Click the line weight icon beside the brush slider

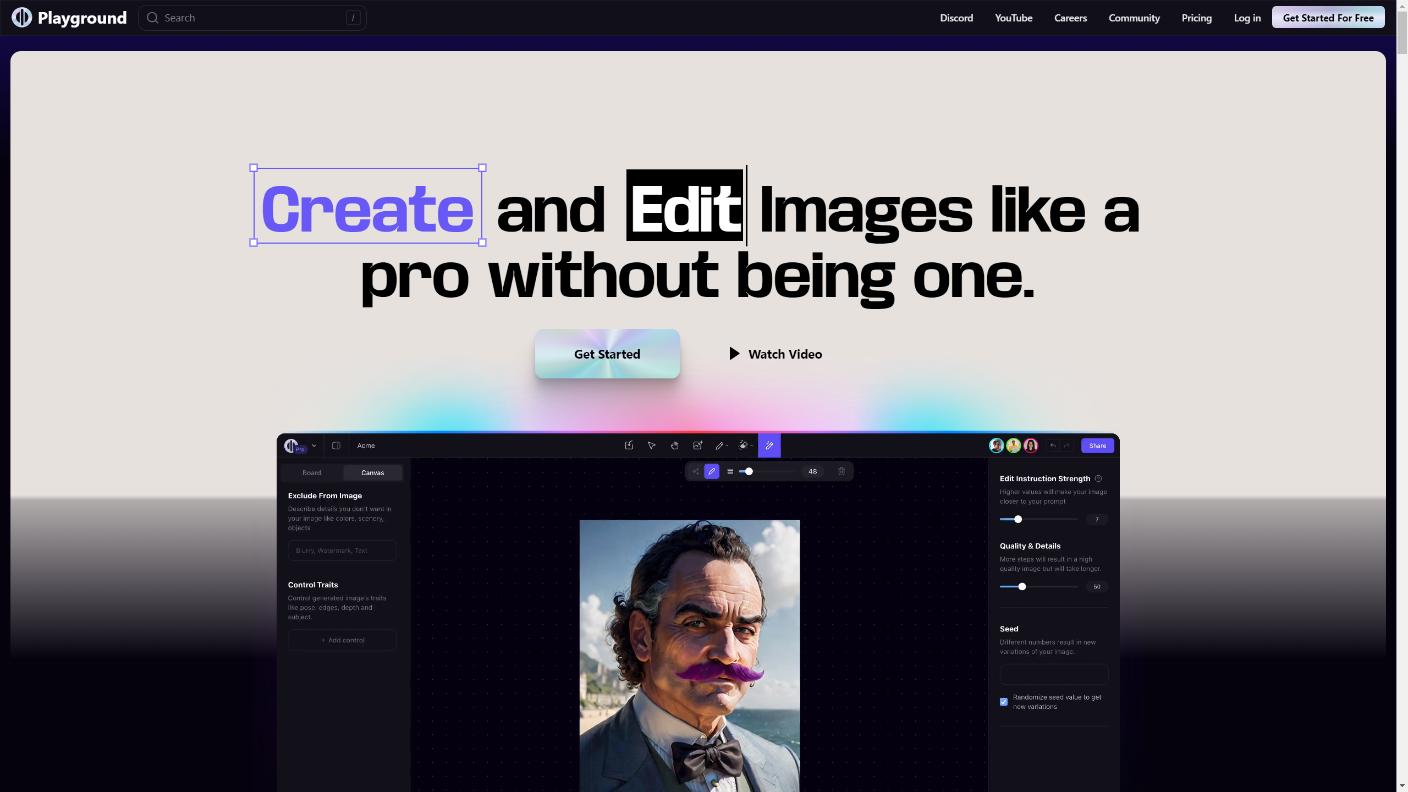(x=730, y=471)
